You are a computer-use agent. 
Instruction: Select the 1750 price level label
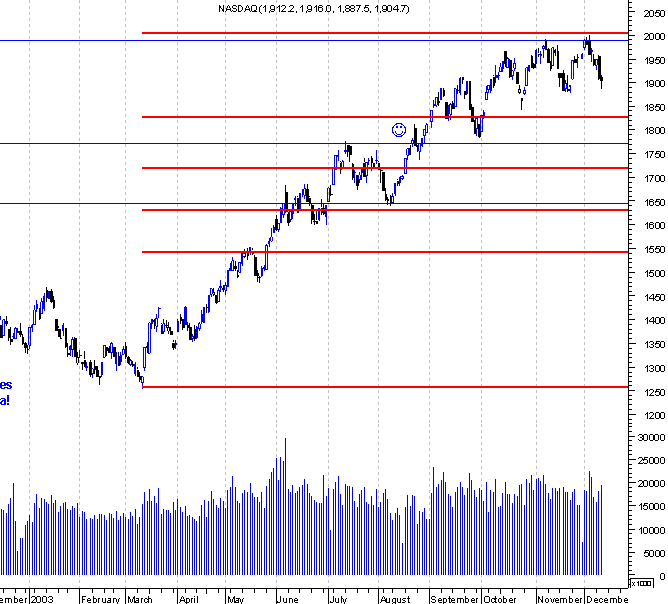(654, 155)
